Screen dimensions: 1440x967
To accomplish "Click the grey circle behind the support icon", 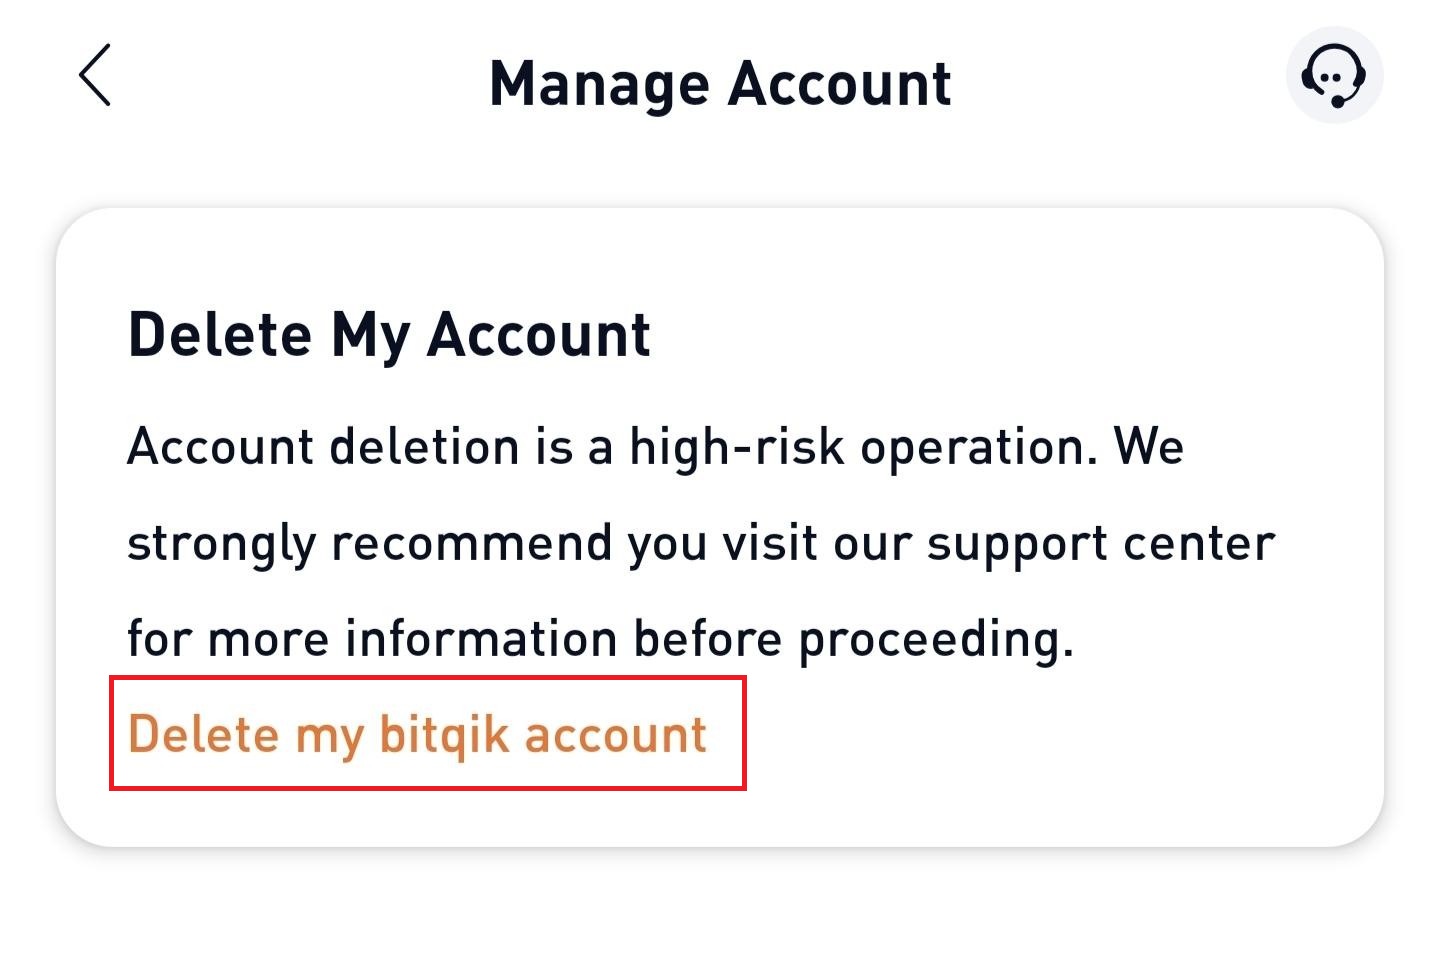I will [1334, 76].
